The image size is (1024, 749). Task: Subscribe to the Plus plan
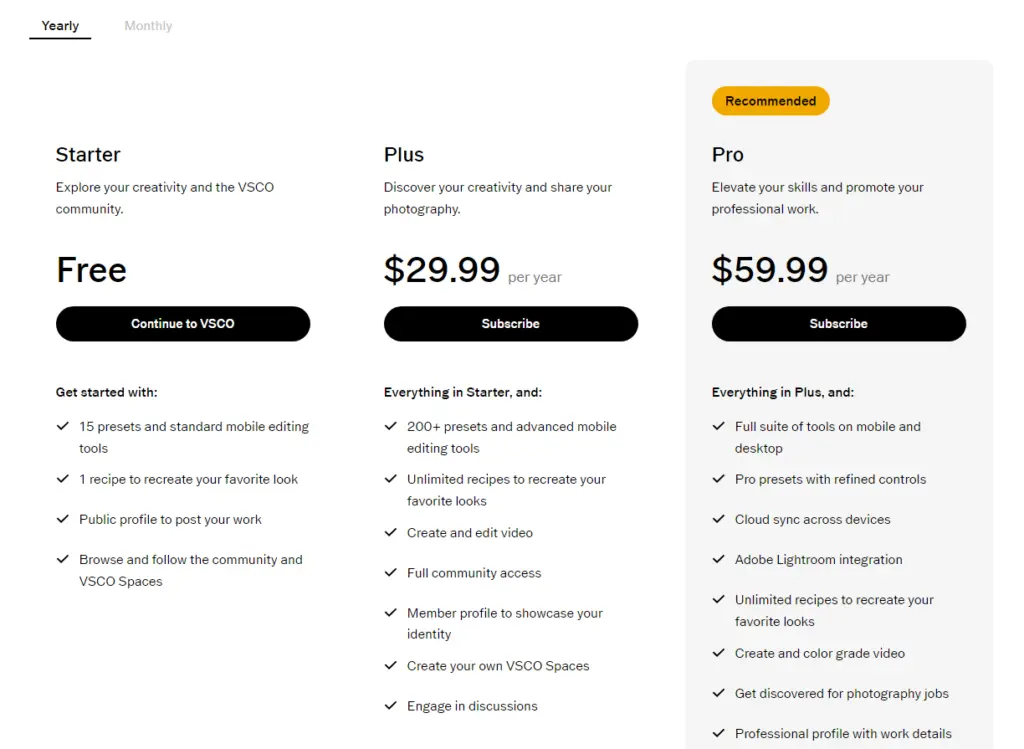click(510, 324)
